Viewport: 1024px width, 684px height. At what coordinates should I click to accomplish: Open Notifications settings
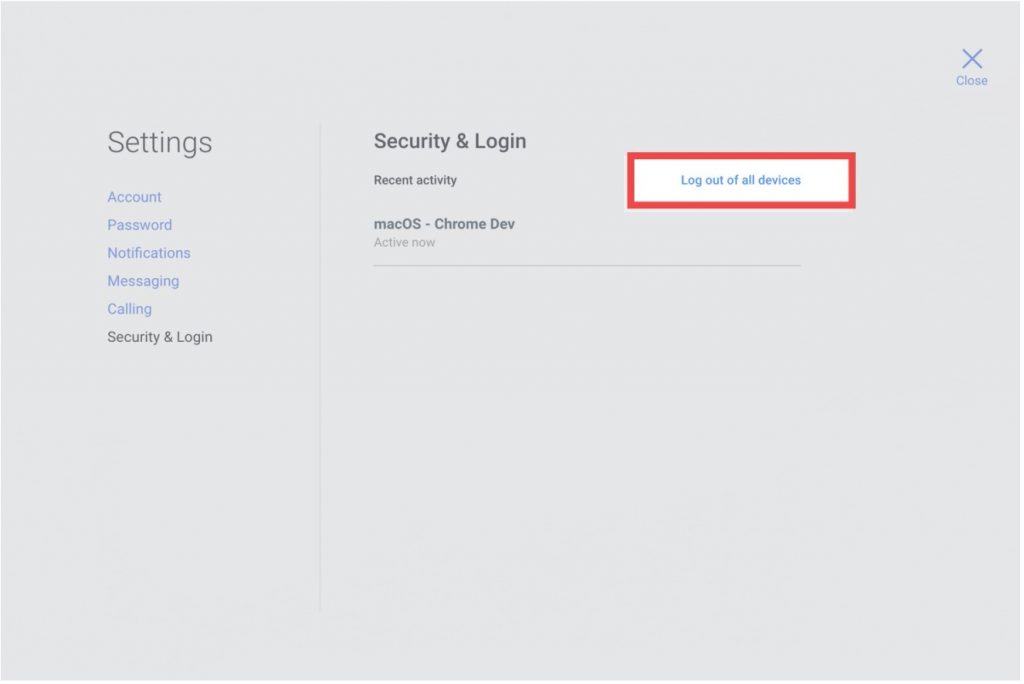[148, 253]
